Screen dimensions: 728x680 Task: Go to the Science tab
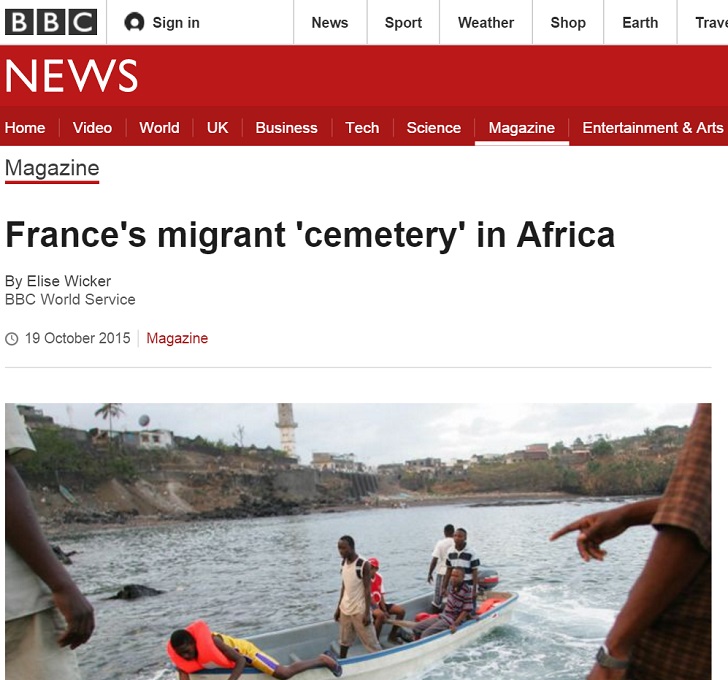(x=434, y=128)
